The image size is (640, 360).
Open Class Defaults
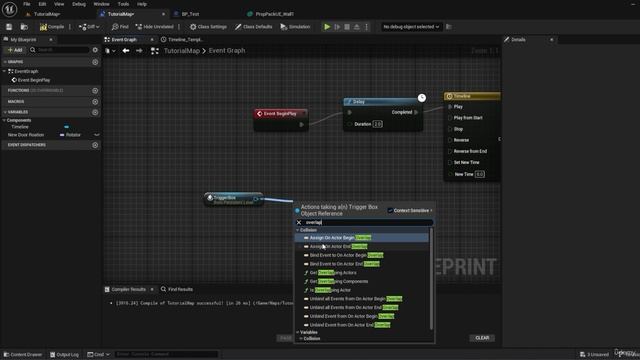[x=253, y=27]
